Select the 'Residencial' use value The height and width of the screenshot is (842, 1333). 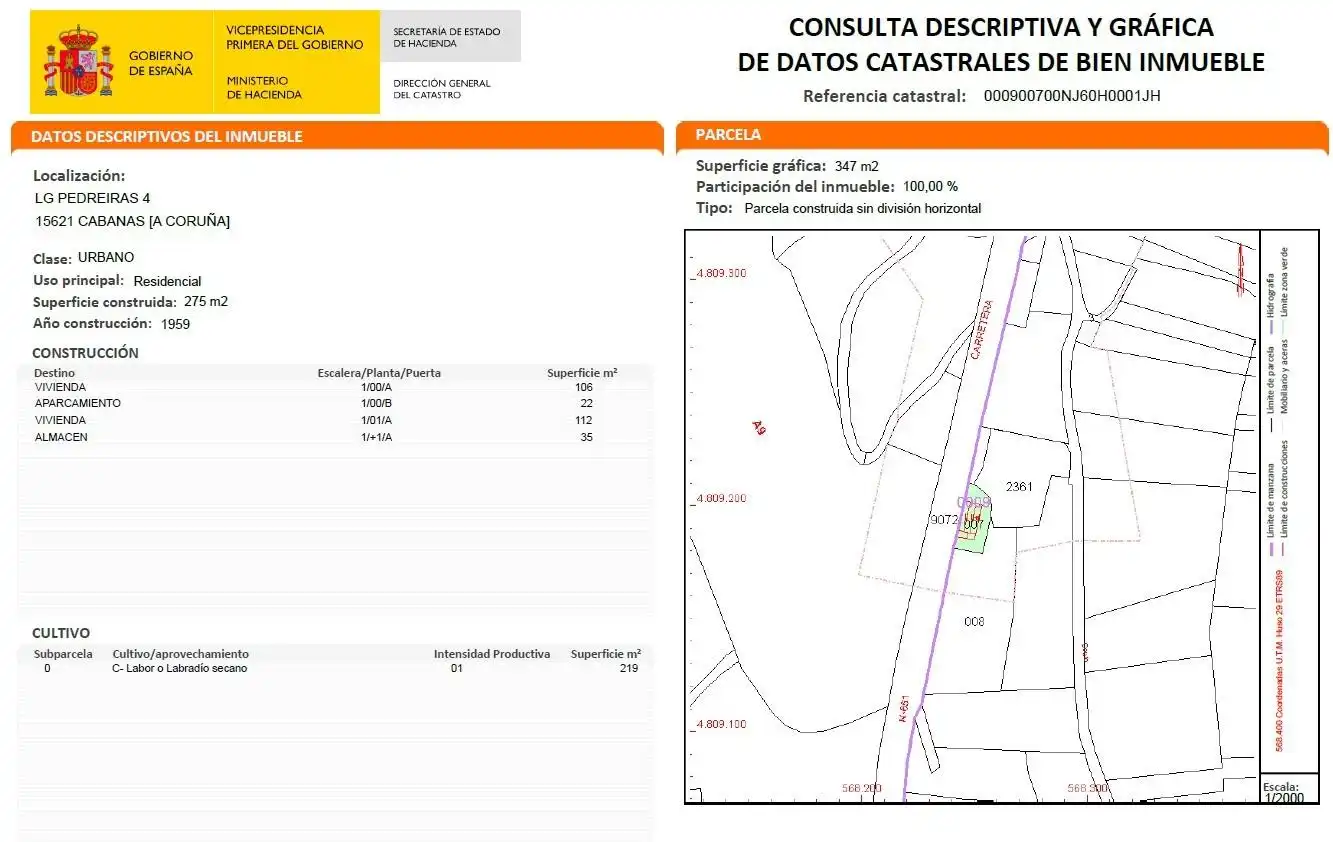coord(167,281)
